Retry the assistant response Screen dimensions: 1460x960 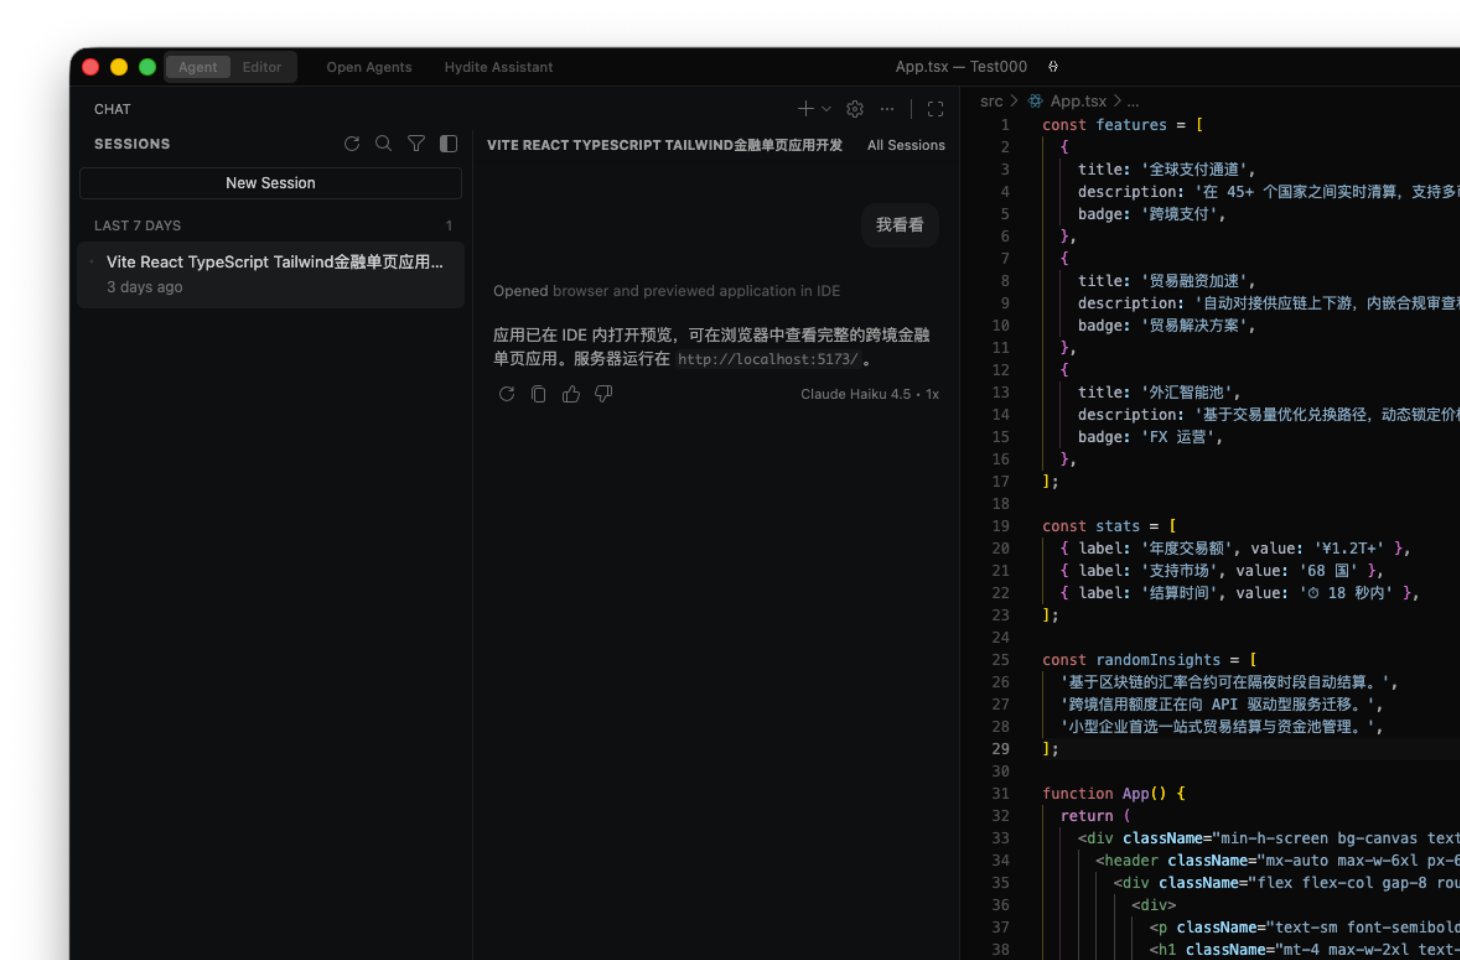[x=507, y=394]
